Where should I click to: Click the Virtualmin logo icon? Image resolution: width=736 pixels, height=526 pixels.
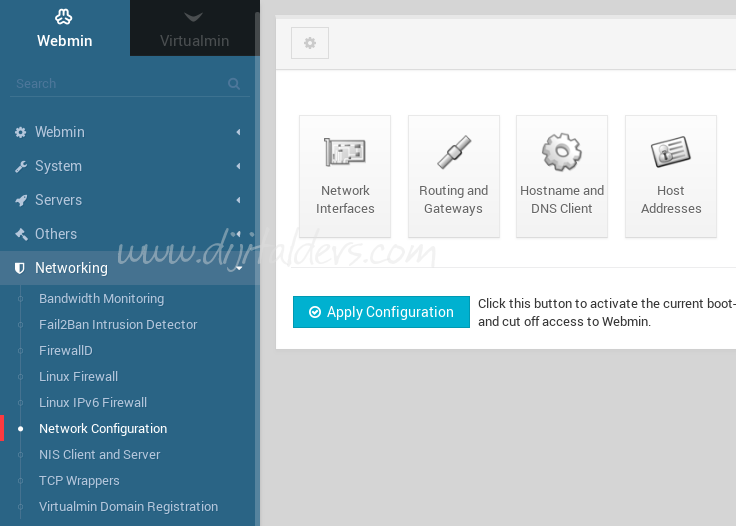(194, 17)
